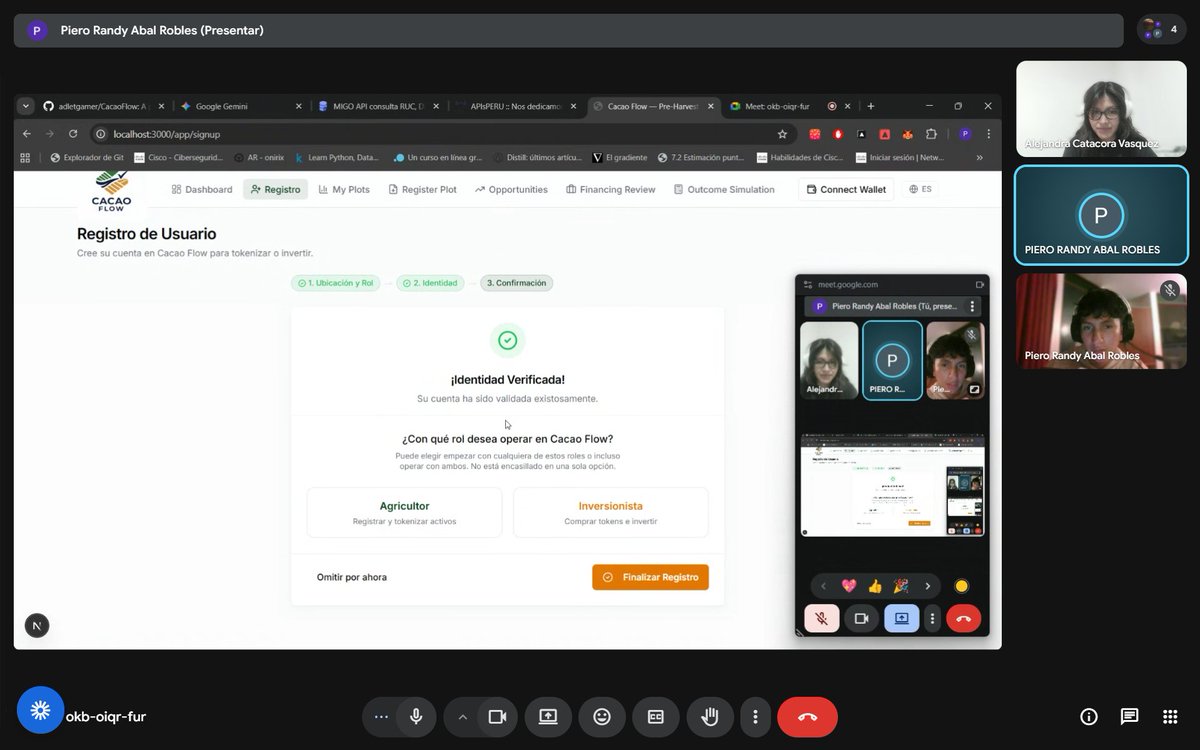Viewport: 1200px width, 750px height.
Task: Send party popper reaction in mini window
Action: point(901,586)
